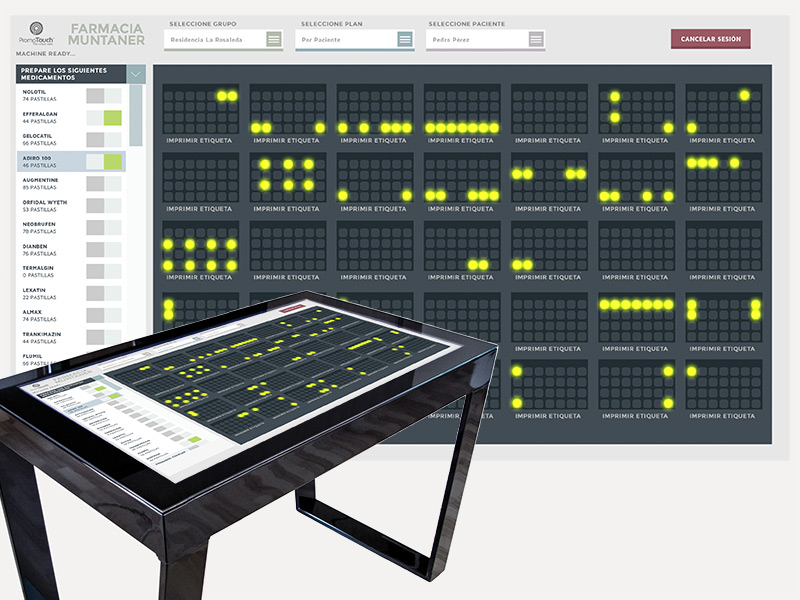Collapse the Prepare Los Siguientes Medicamentos header chevron

tap(136, 74)
